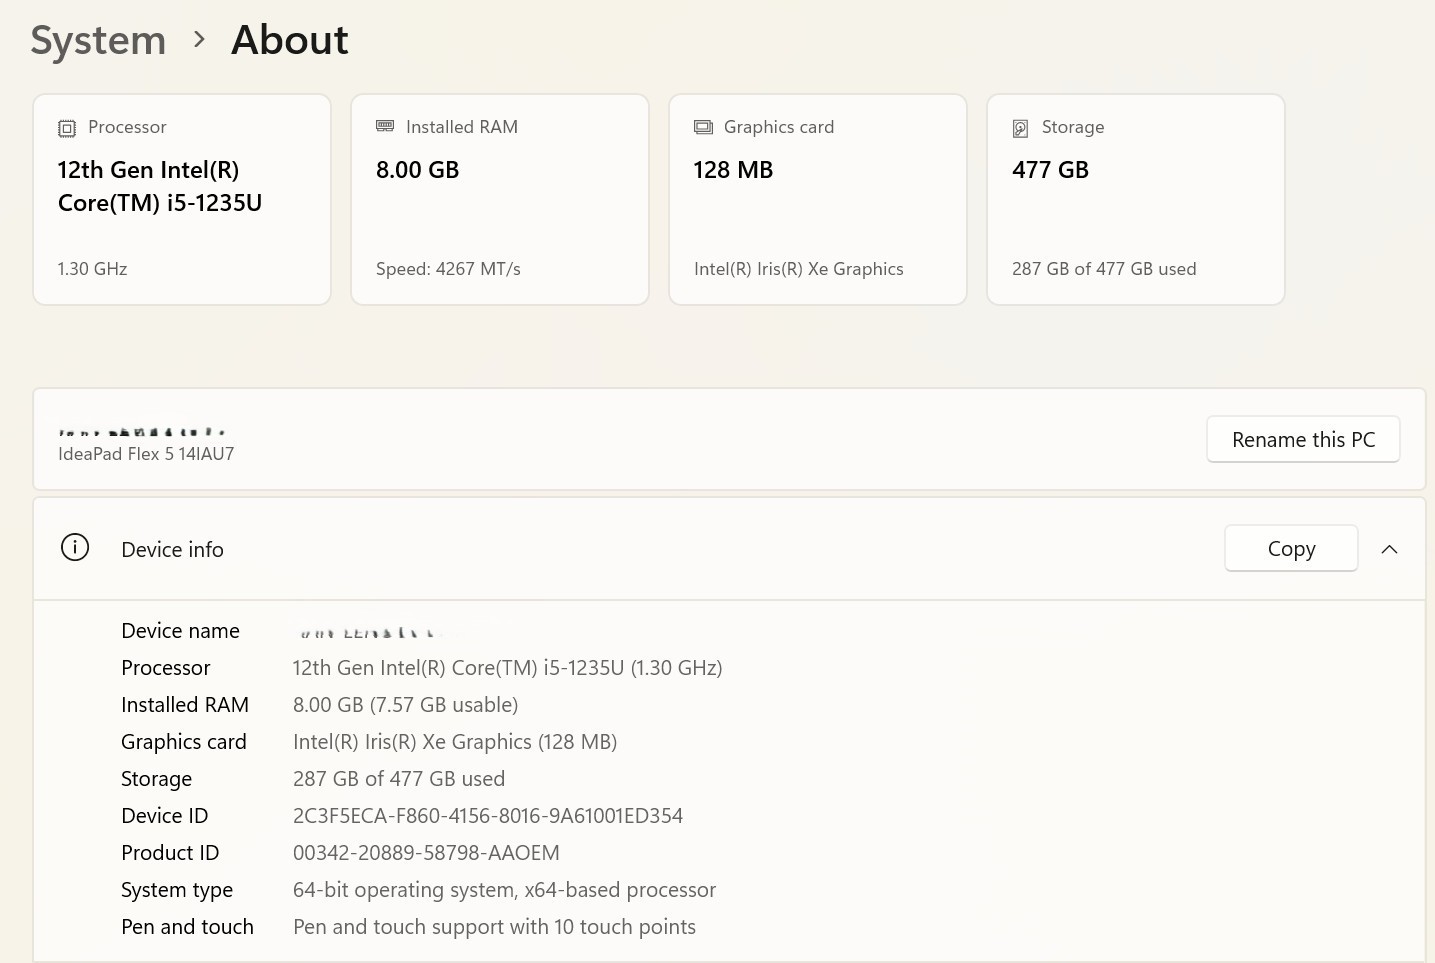Select Intel(R) Iris(R) Xe Graphics (128 MB) value
This screenshot has height=963, width=1435.
point(455,742)
